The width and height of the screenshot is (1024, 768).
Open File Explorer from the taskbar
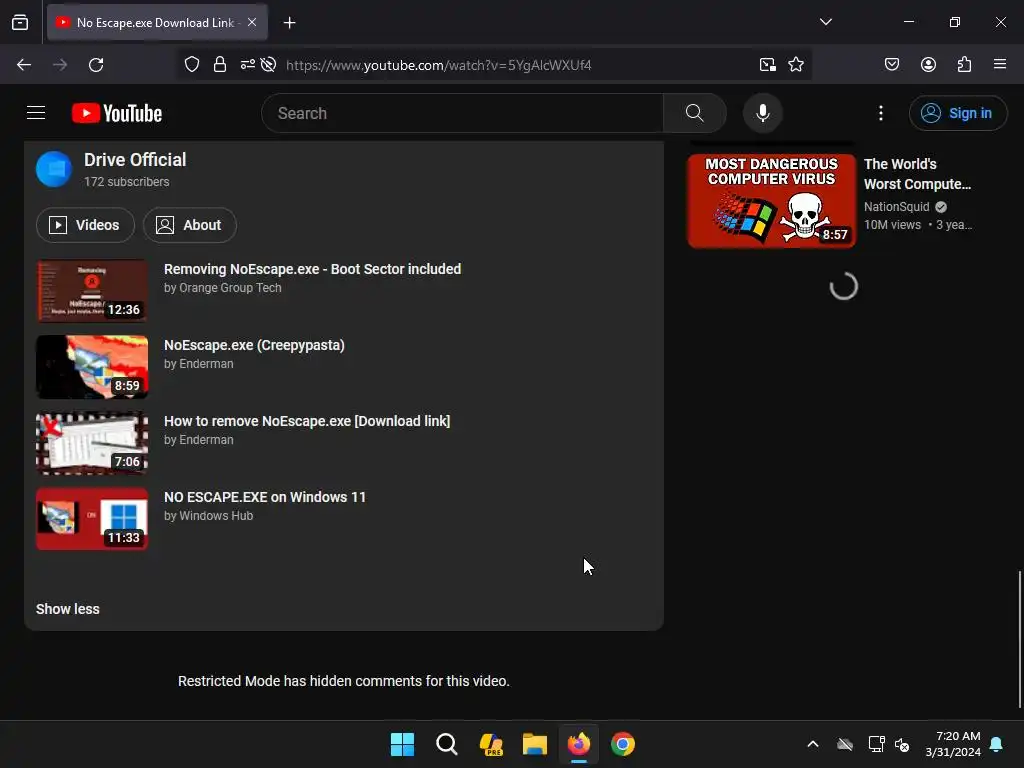[x=535, y=744]
